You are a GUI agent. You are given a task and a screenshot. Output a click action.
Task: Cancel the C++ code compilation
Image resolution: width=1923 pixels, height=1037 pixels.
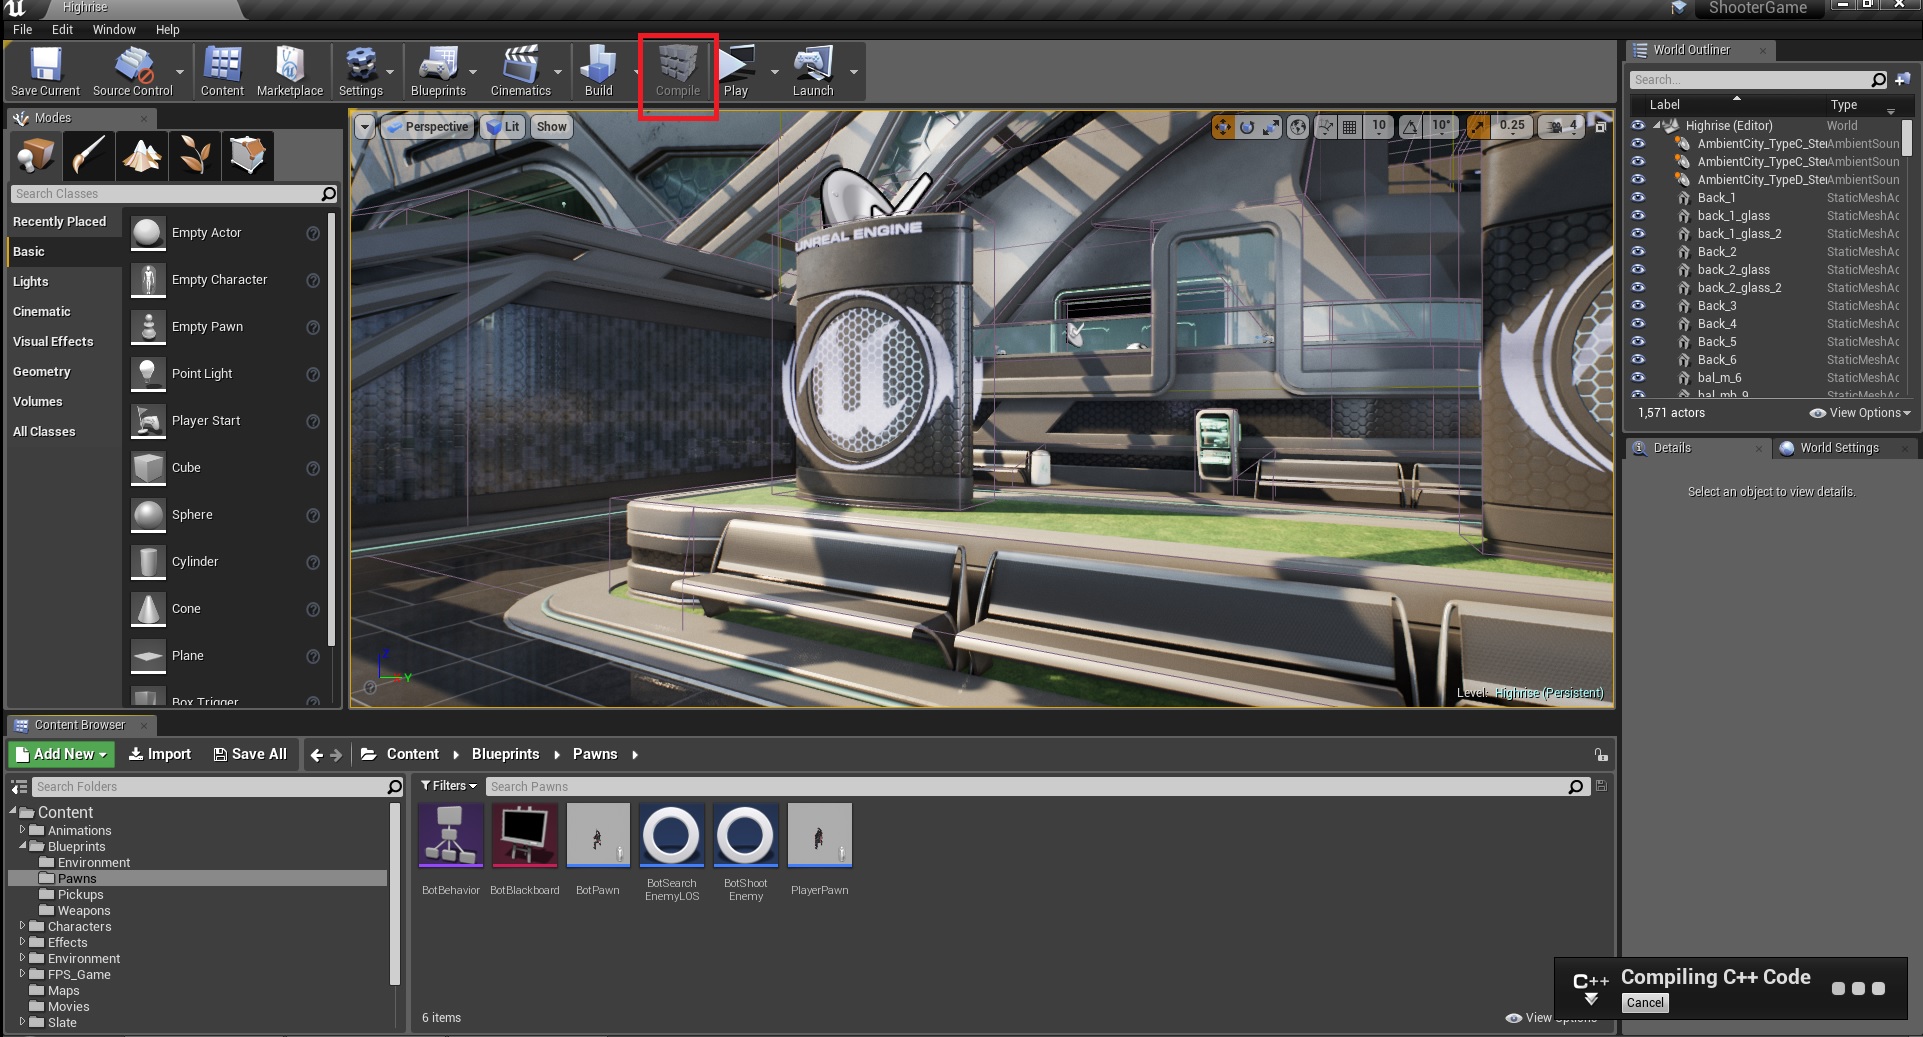[1644, 1003]
